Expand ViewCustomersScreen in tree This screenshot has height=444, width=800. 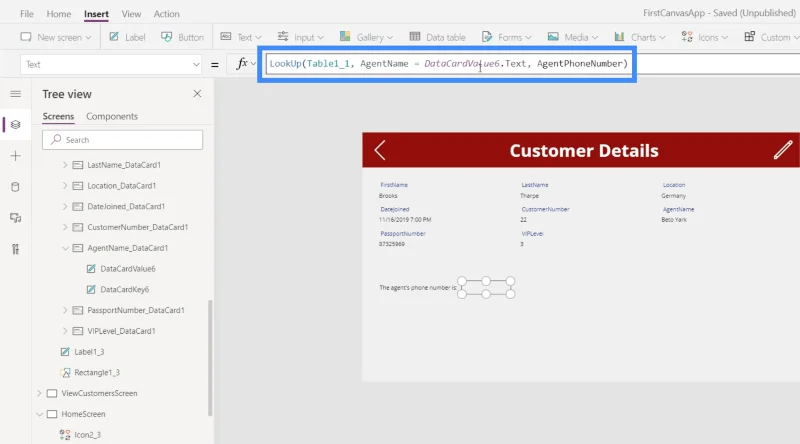[39, 393]
